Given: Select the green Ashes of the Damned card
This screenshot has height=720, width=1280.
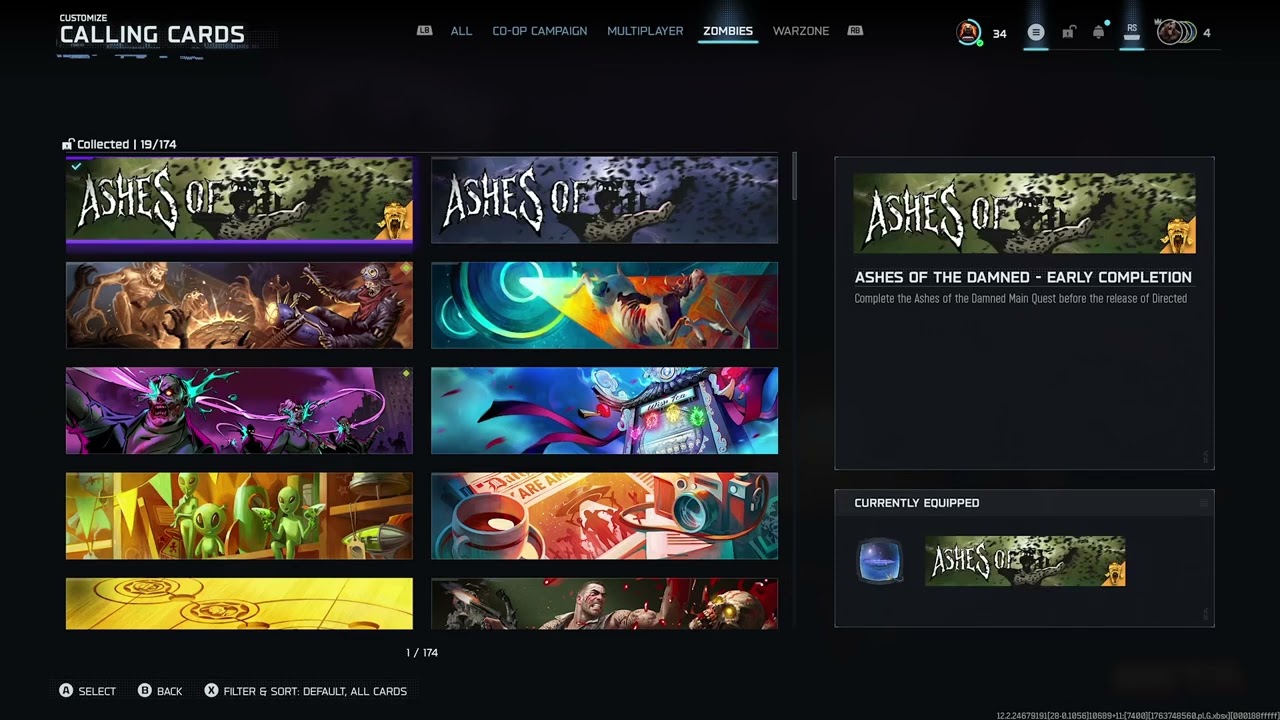Looking at the screenshot, I should [239, 200].
